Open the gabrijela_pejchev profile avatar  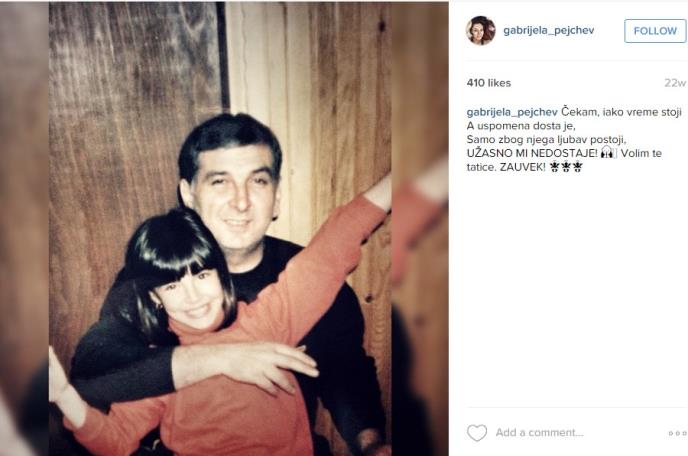point(480,31)
